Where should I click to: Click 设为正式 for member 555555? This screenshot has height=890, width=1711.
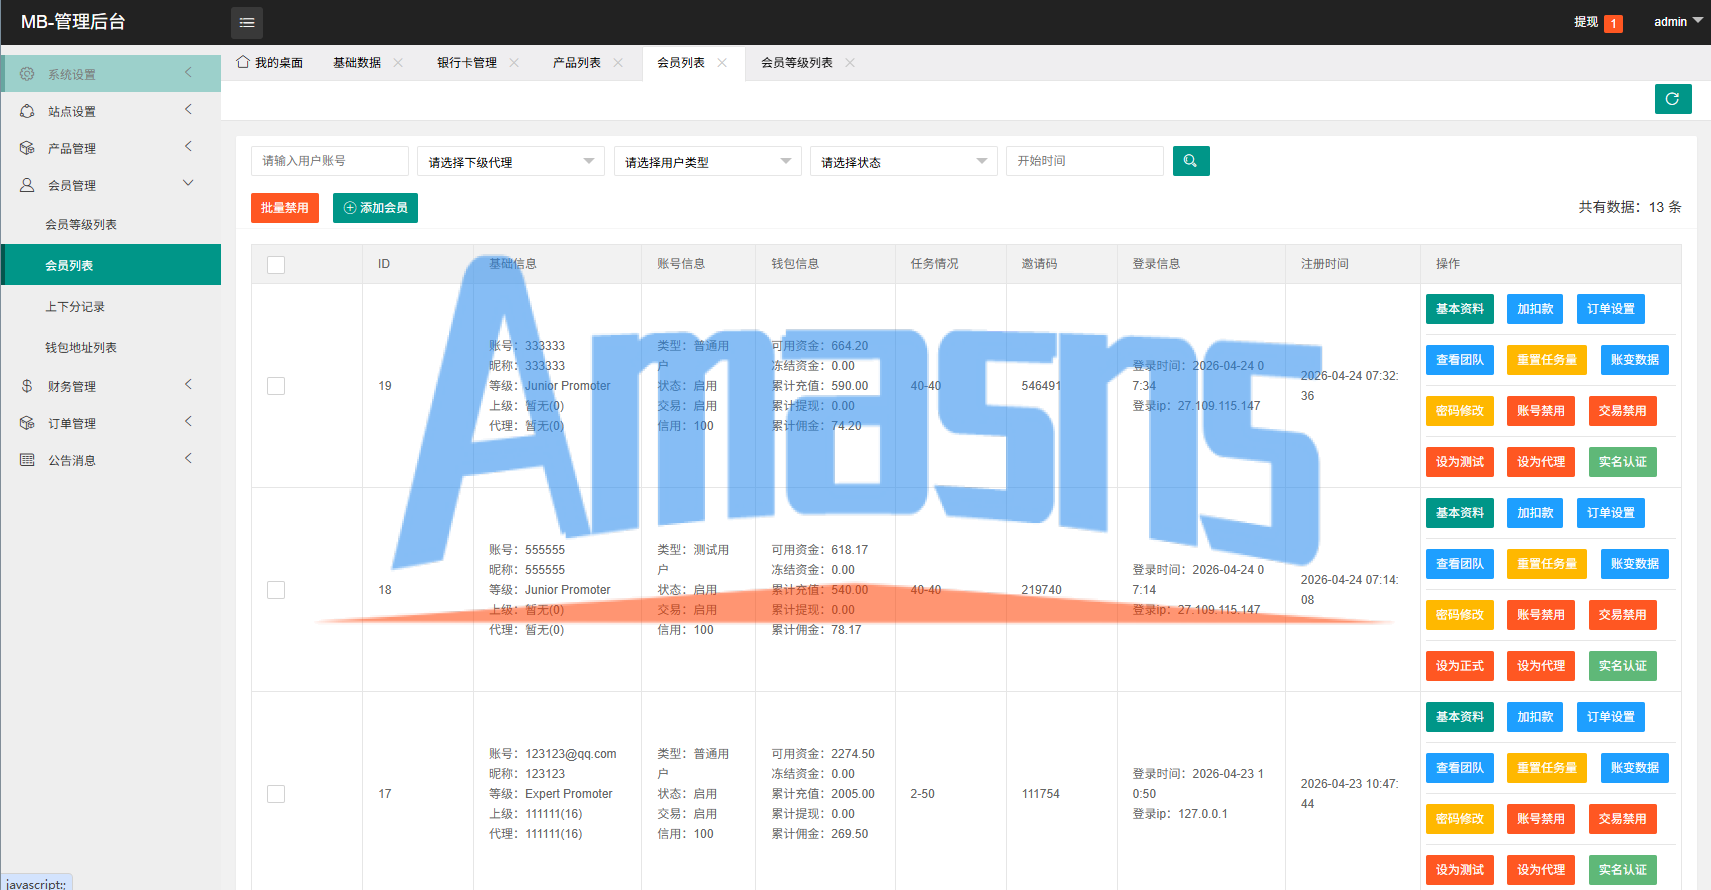tap(1460, 666)
